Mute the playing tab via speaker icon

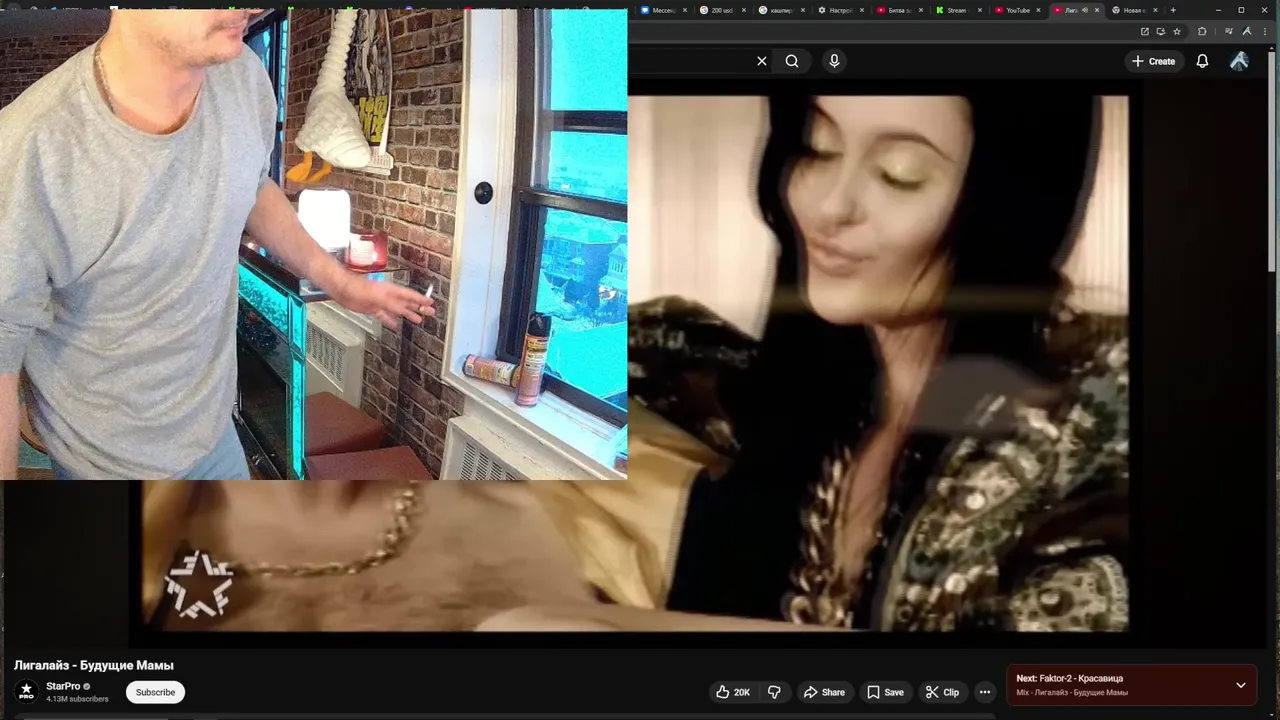pyautogui.click(x=1085, y=10)
